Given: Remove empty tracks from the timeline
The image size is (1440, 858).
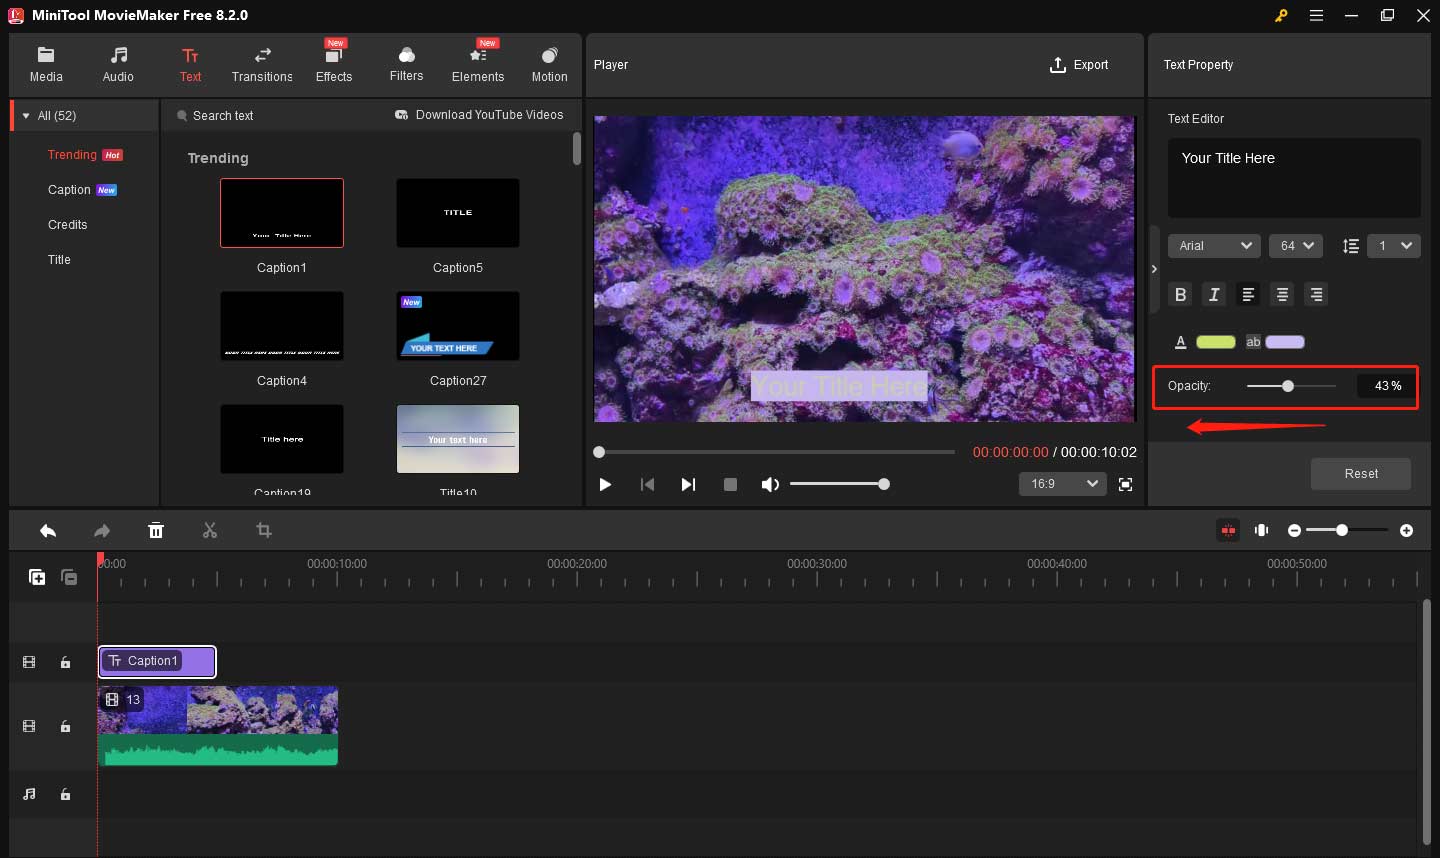Looking at the screenshot, I should click(x=69, y=577).
